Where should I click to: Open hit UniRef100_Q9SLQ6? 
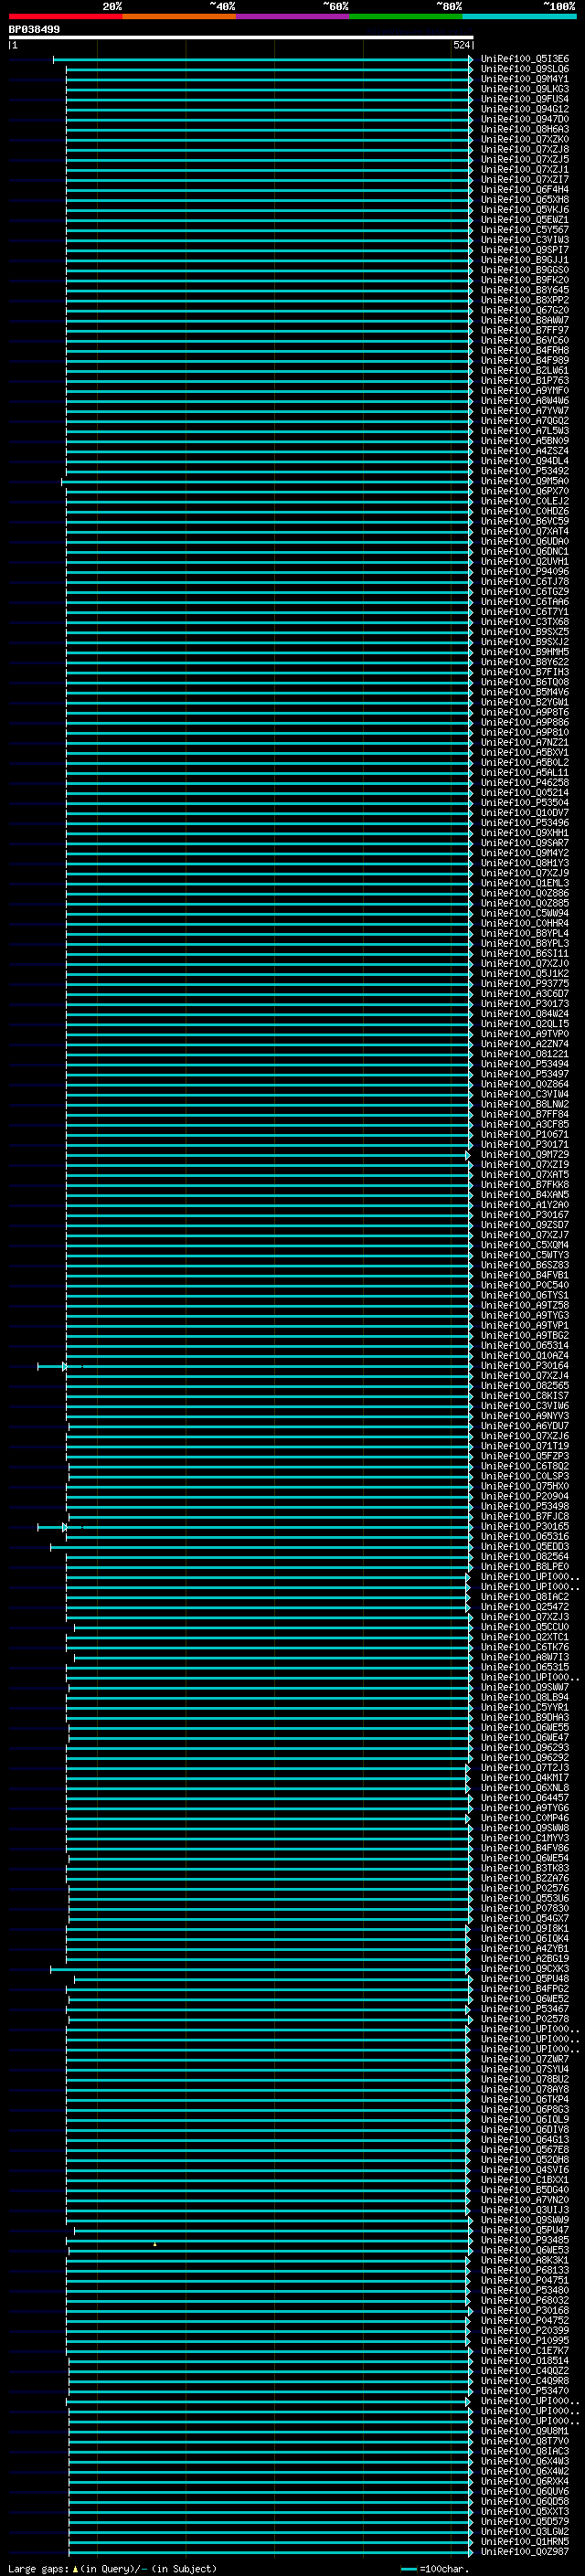coord(525,69)
